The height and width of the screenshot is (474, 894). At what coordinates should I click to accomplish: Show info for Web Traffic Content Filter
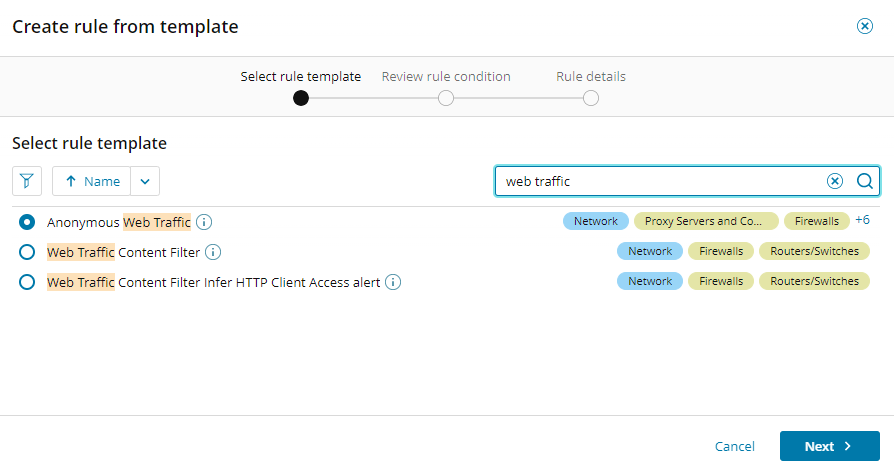[213, 252]
